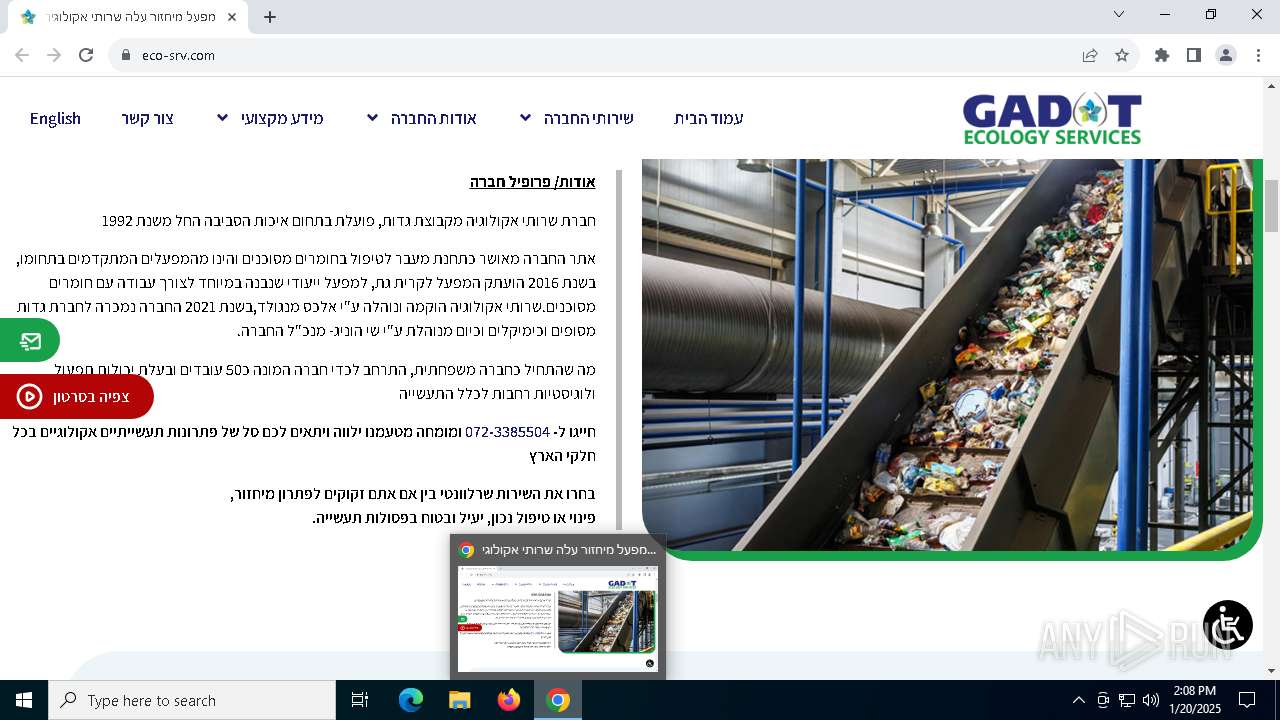Open the שירותי החברה menu
This screenshot has height=720, width=1280.
click(588, 118)
